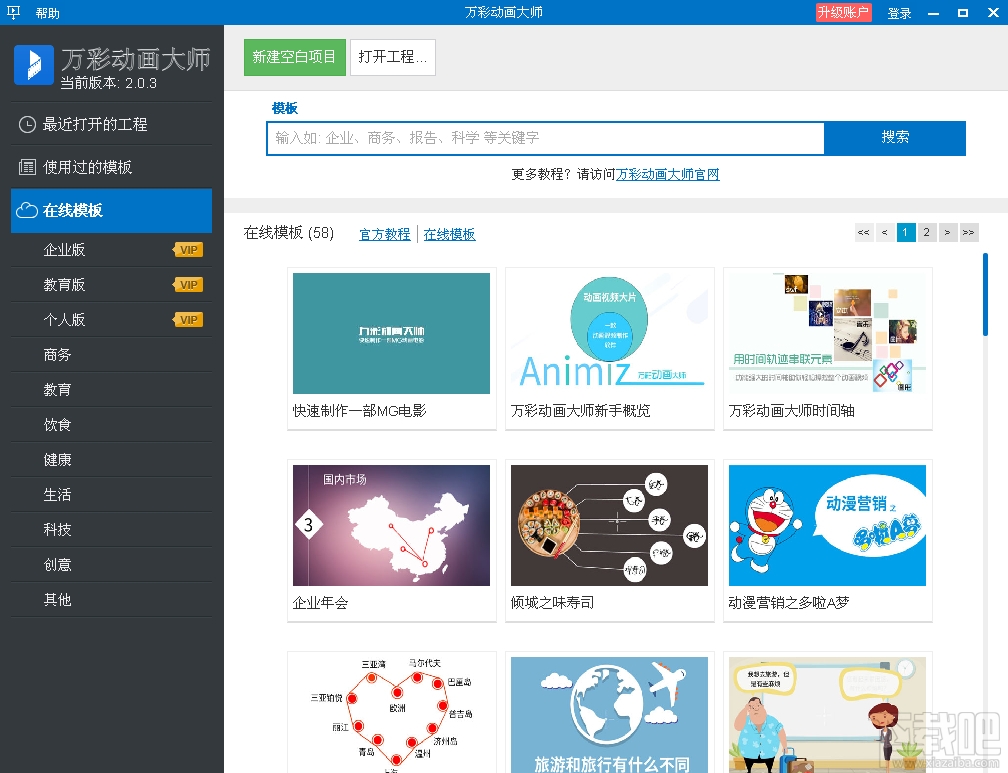
Task: Choose the 教育 template category
Action: pyautogui.click(x=111, y=390)
